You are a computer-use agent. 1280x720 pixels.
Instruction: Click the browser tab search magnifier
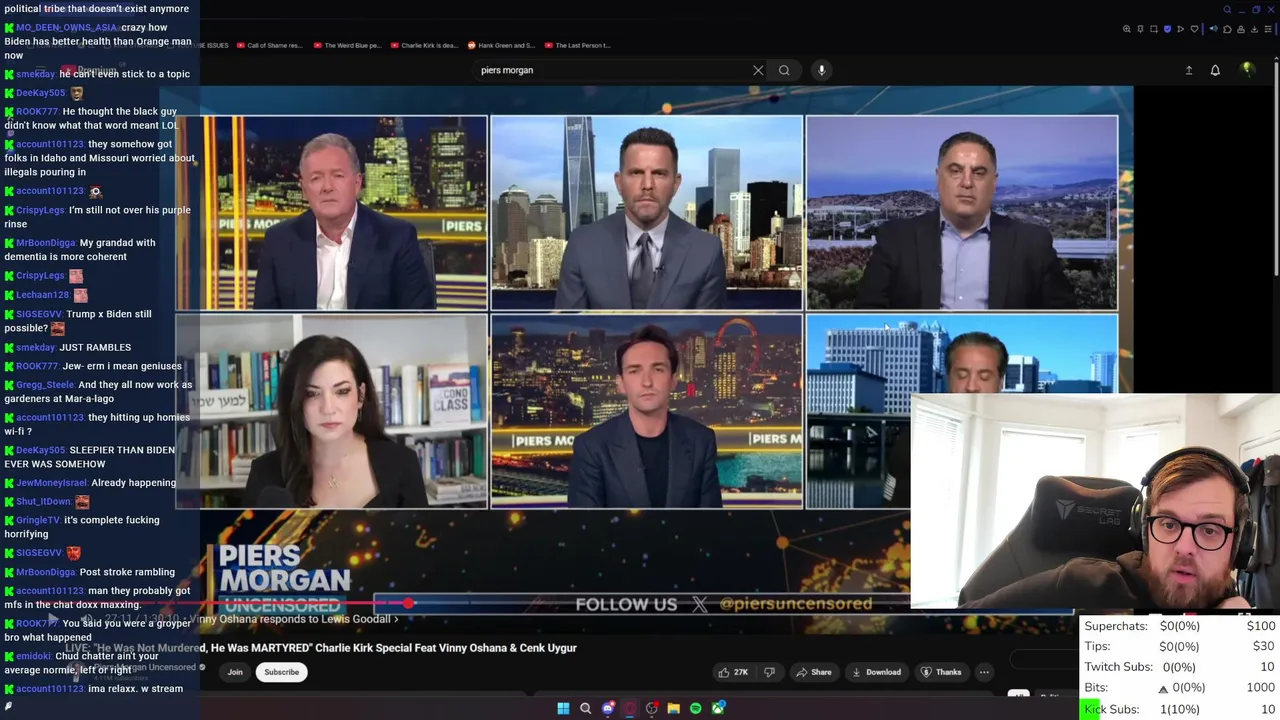tap(1227, 9)
